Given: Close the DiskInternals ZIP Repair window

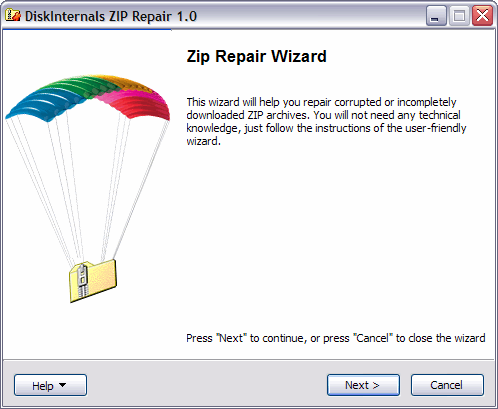Looking at the screenshot, I should (x=482, y=16).
